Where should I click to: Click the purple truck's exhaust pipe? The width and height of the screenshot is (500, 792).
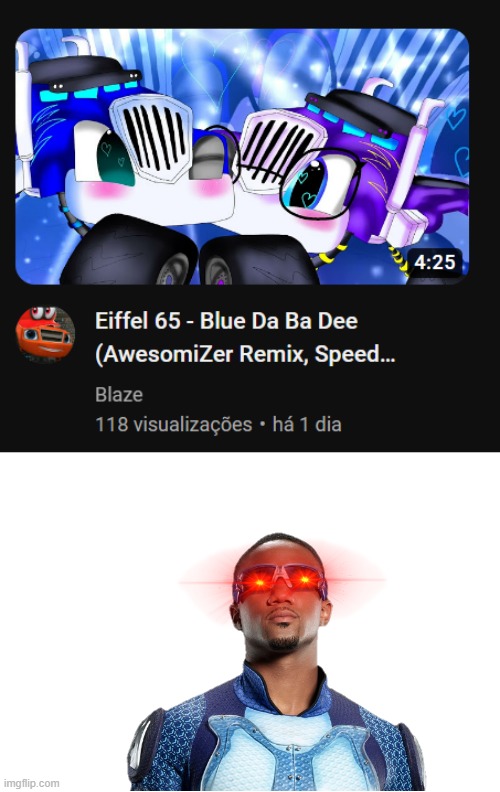412,167
